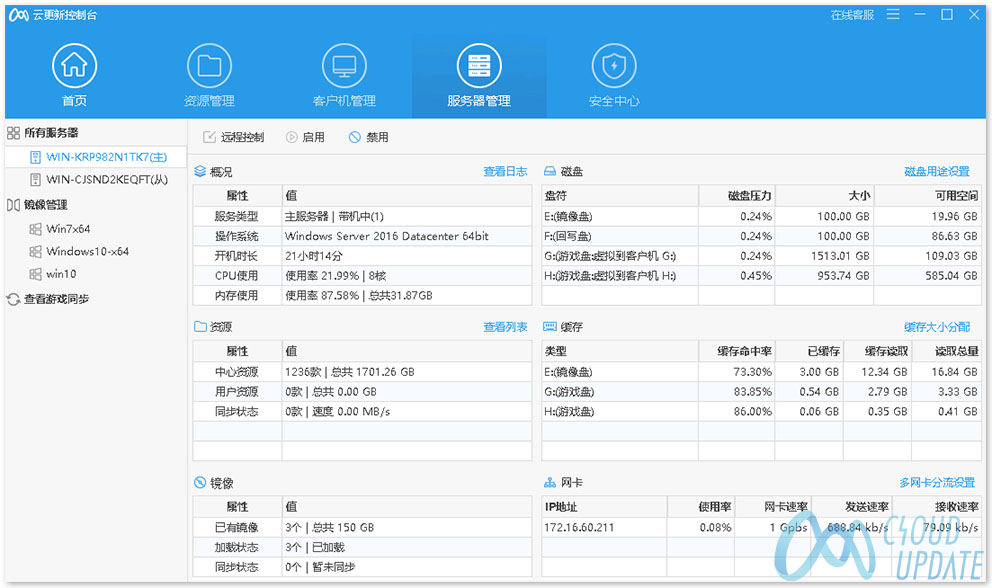This screenshot has width=992, height=588.
Task: Click the 953.74 GB size value
Action: point(843,275)
